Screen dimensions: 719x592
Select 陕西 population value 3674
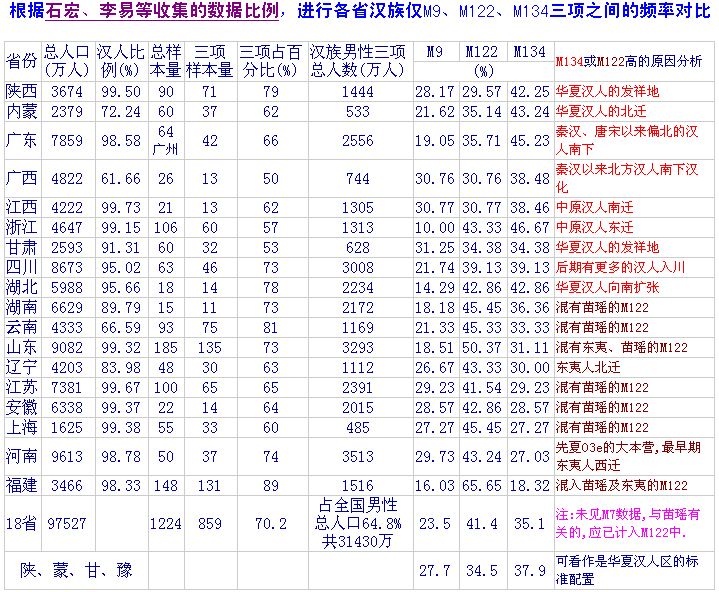point(67,91)
